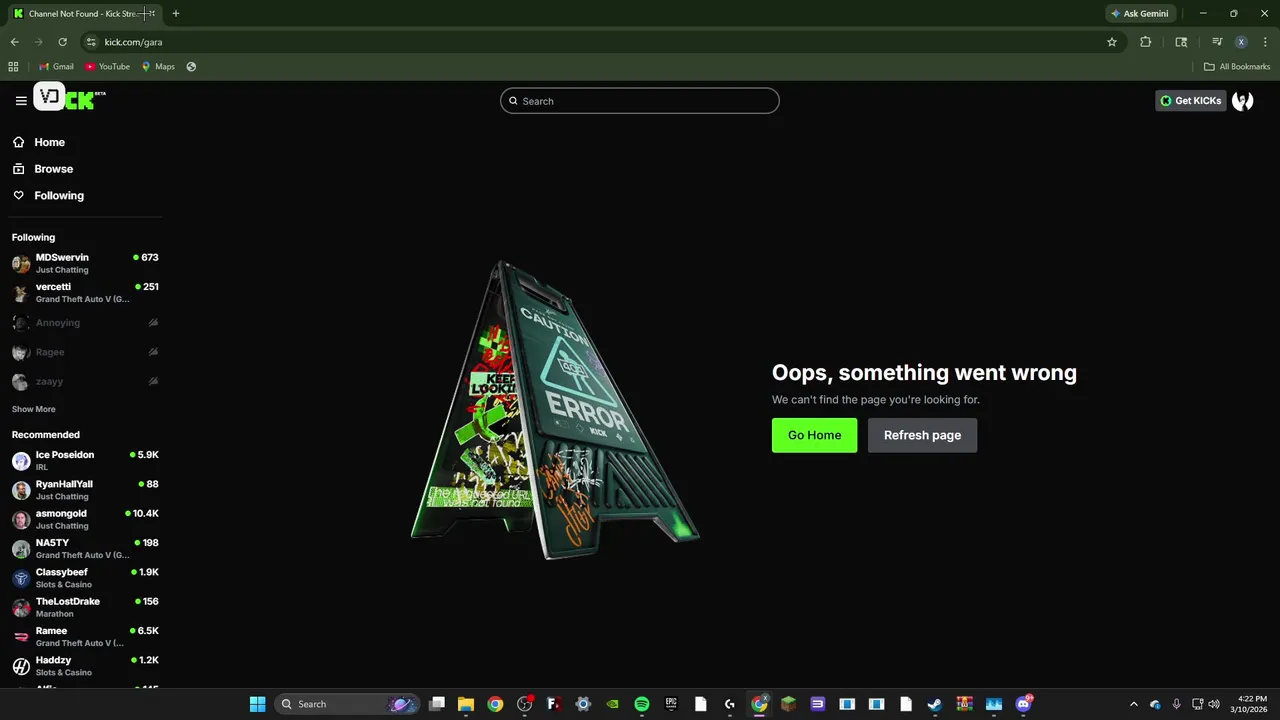This screenshot has width=1280, height=720.
Task: Open Haddzy's avatar
Action: click(21, 666)
